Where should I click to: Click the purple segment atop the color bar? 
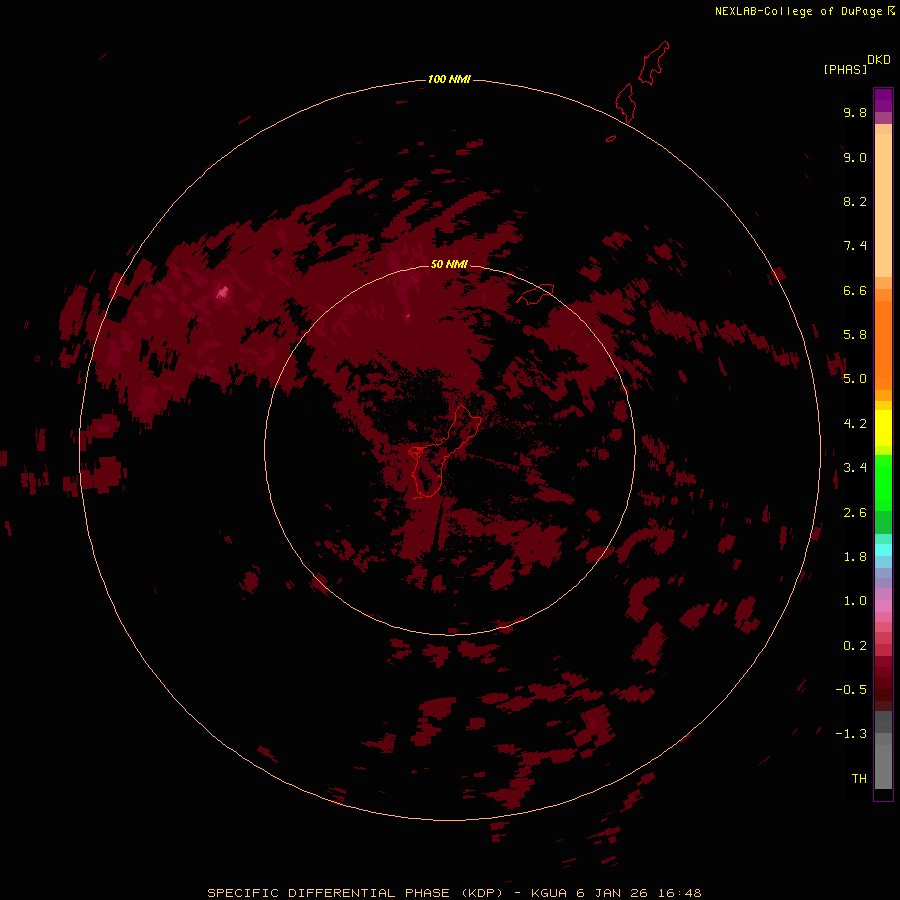[x=883, y=100]
